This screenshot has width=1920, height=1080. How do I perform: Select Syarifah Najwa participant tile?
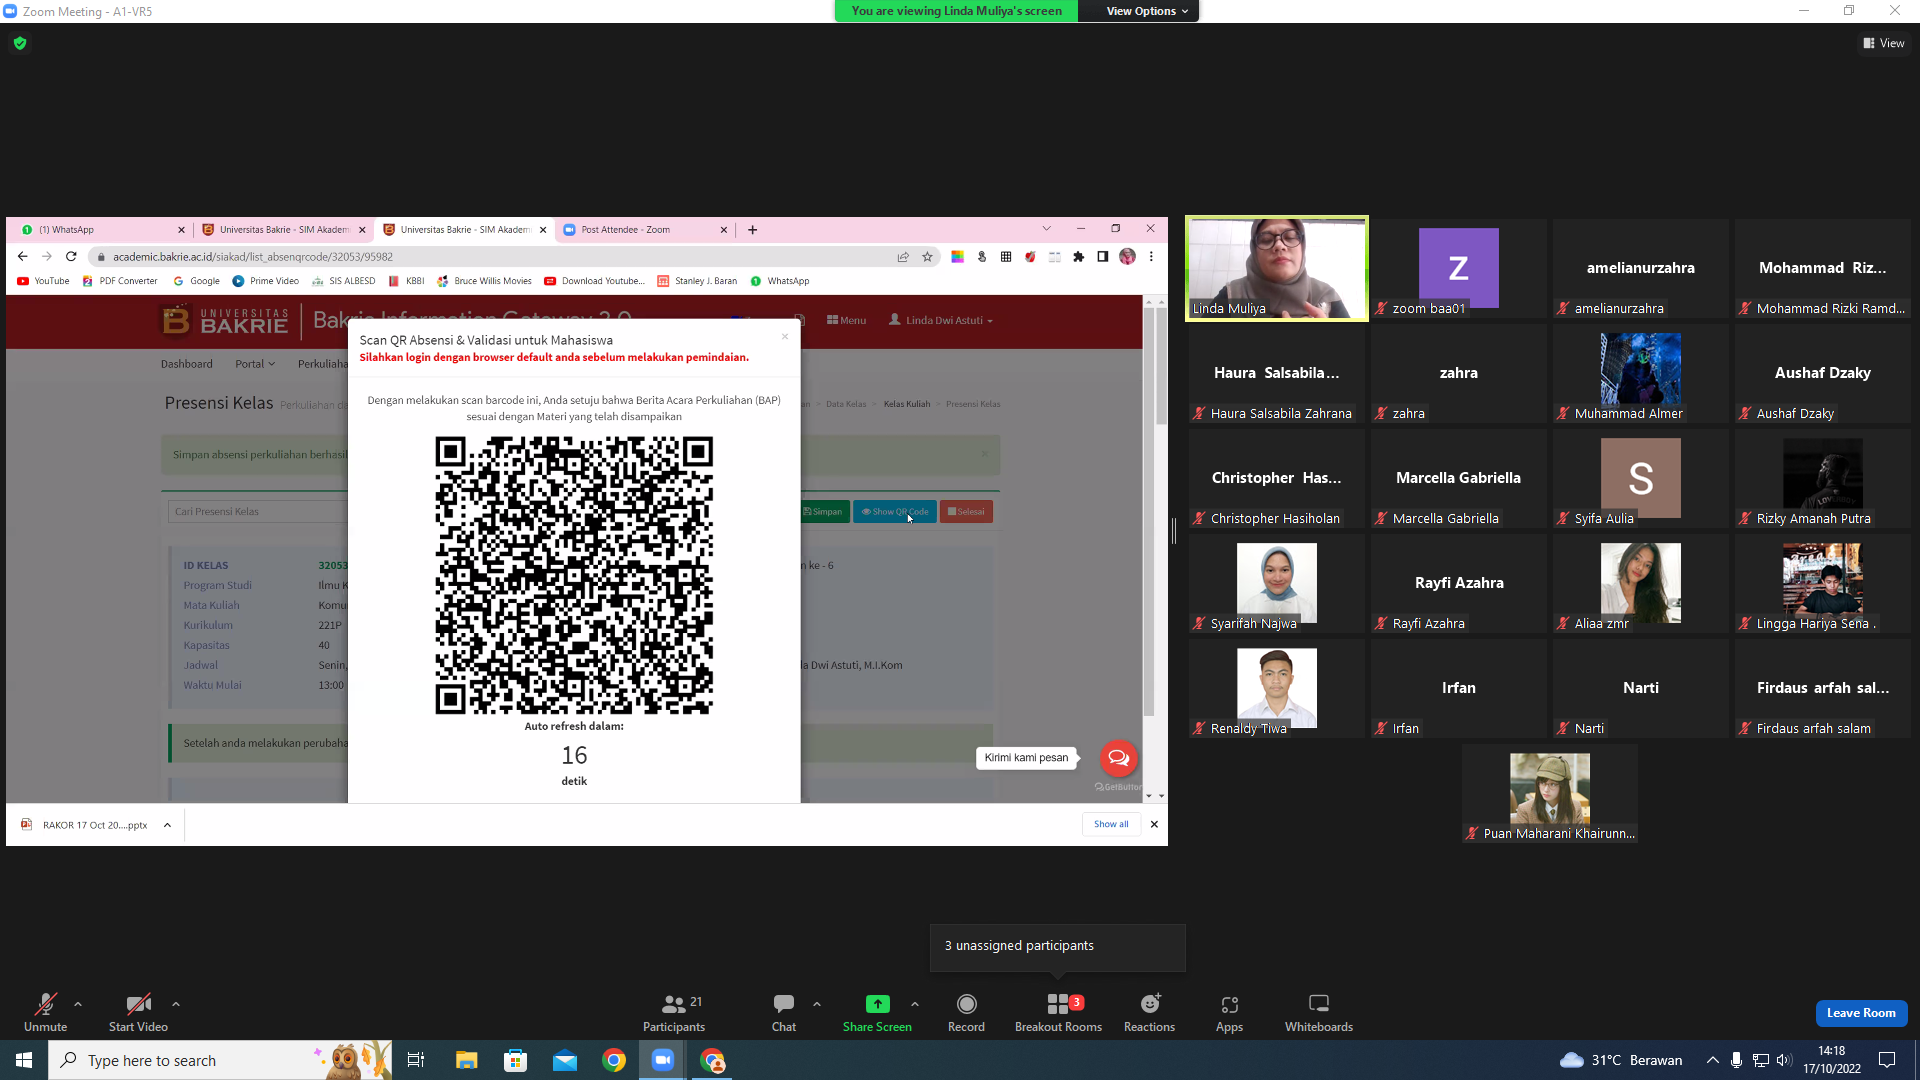pyautogui.click(x=1277, y=583)
